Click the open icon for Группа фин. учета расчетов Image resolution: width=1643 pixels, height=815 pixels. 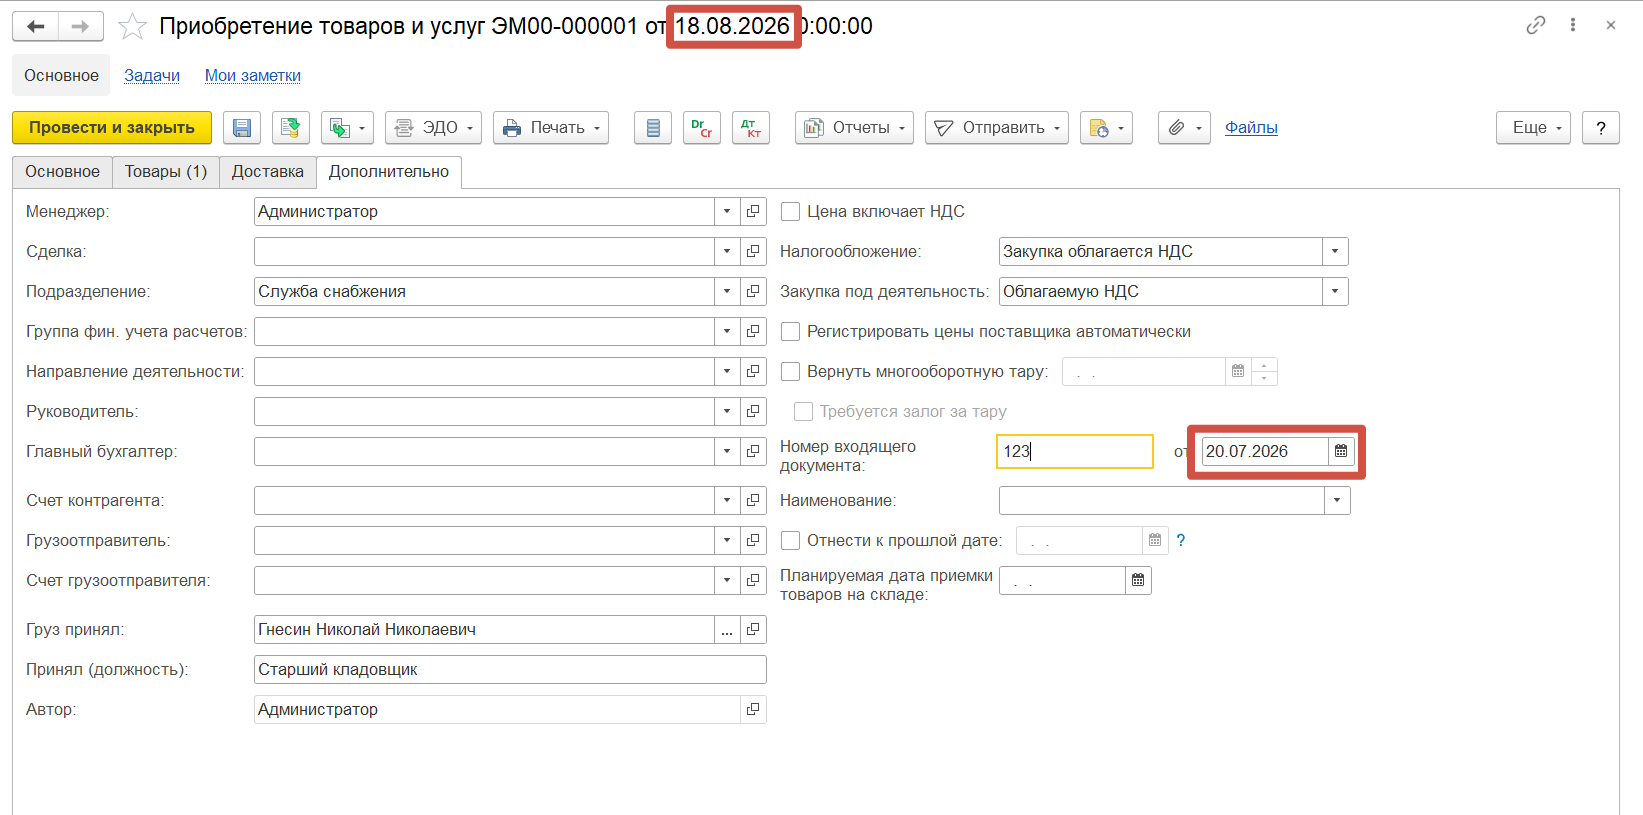click(x=753, y=331)
